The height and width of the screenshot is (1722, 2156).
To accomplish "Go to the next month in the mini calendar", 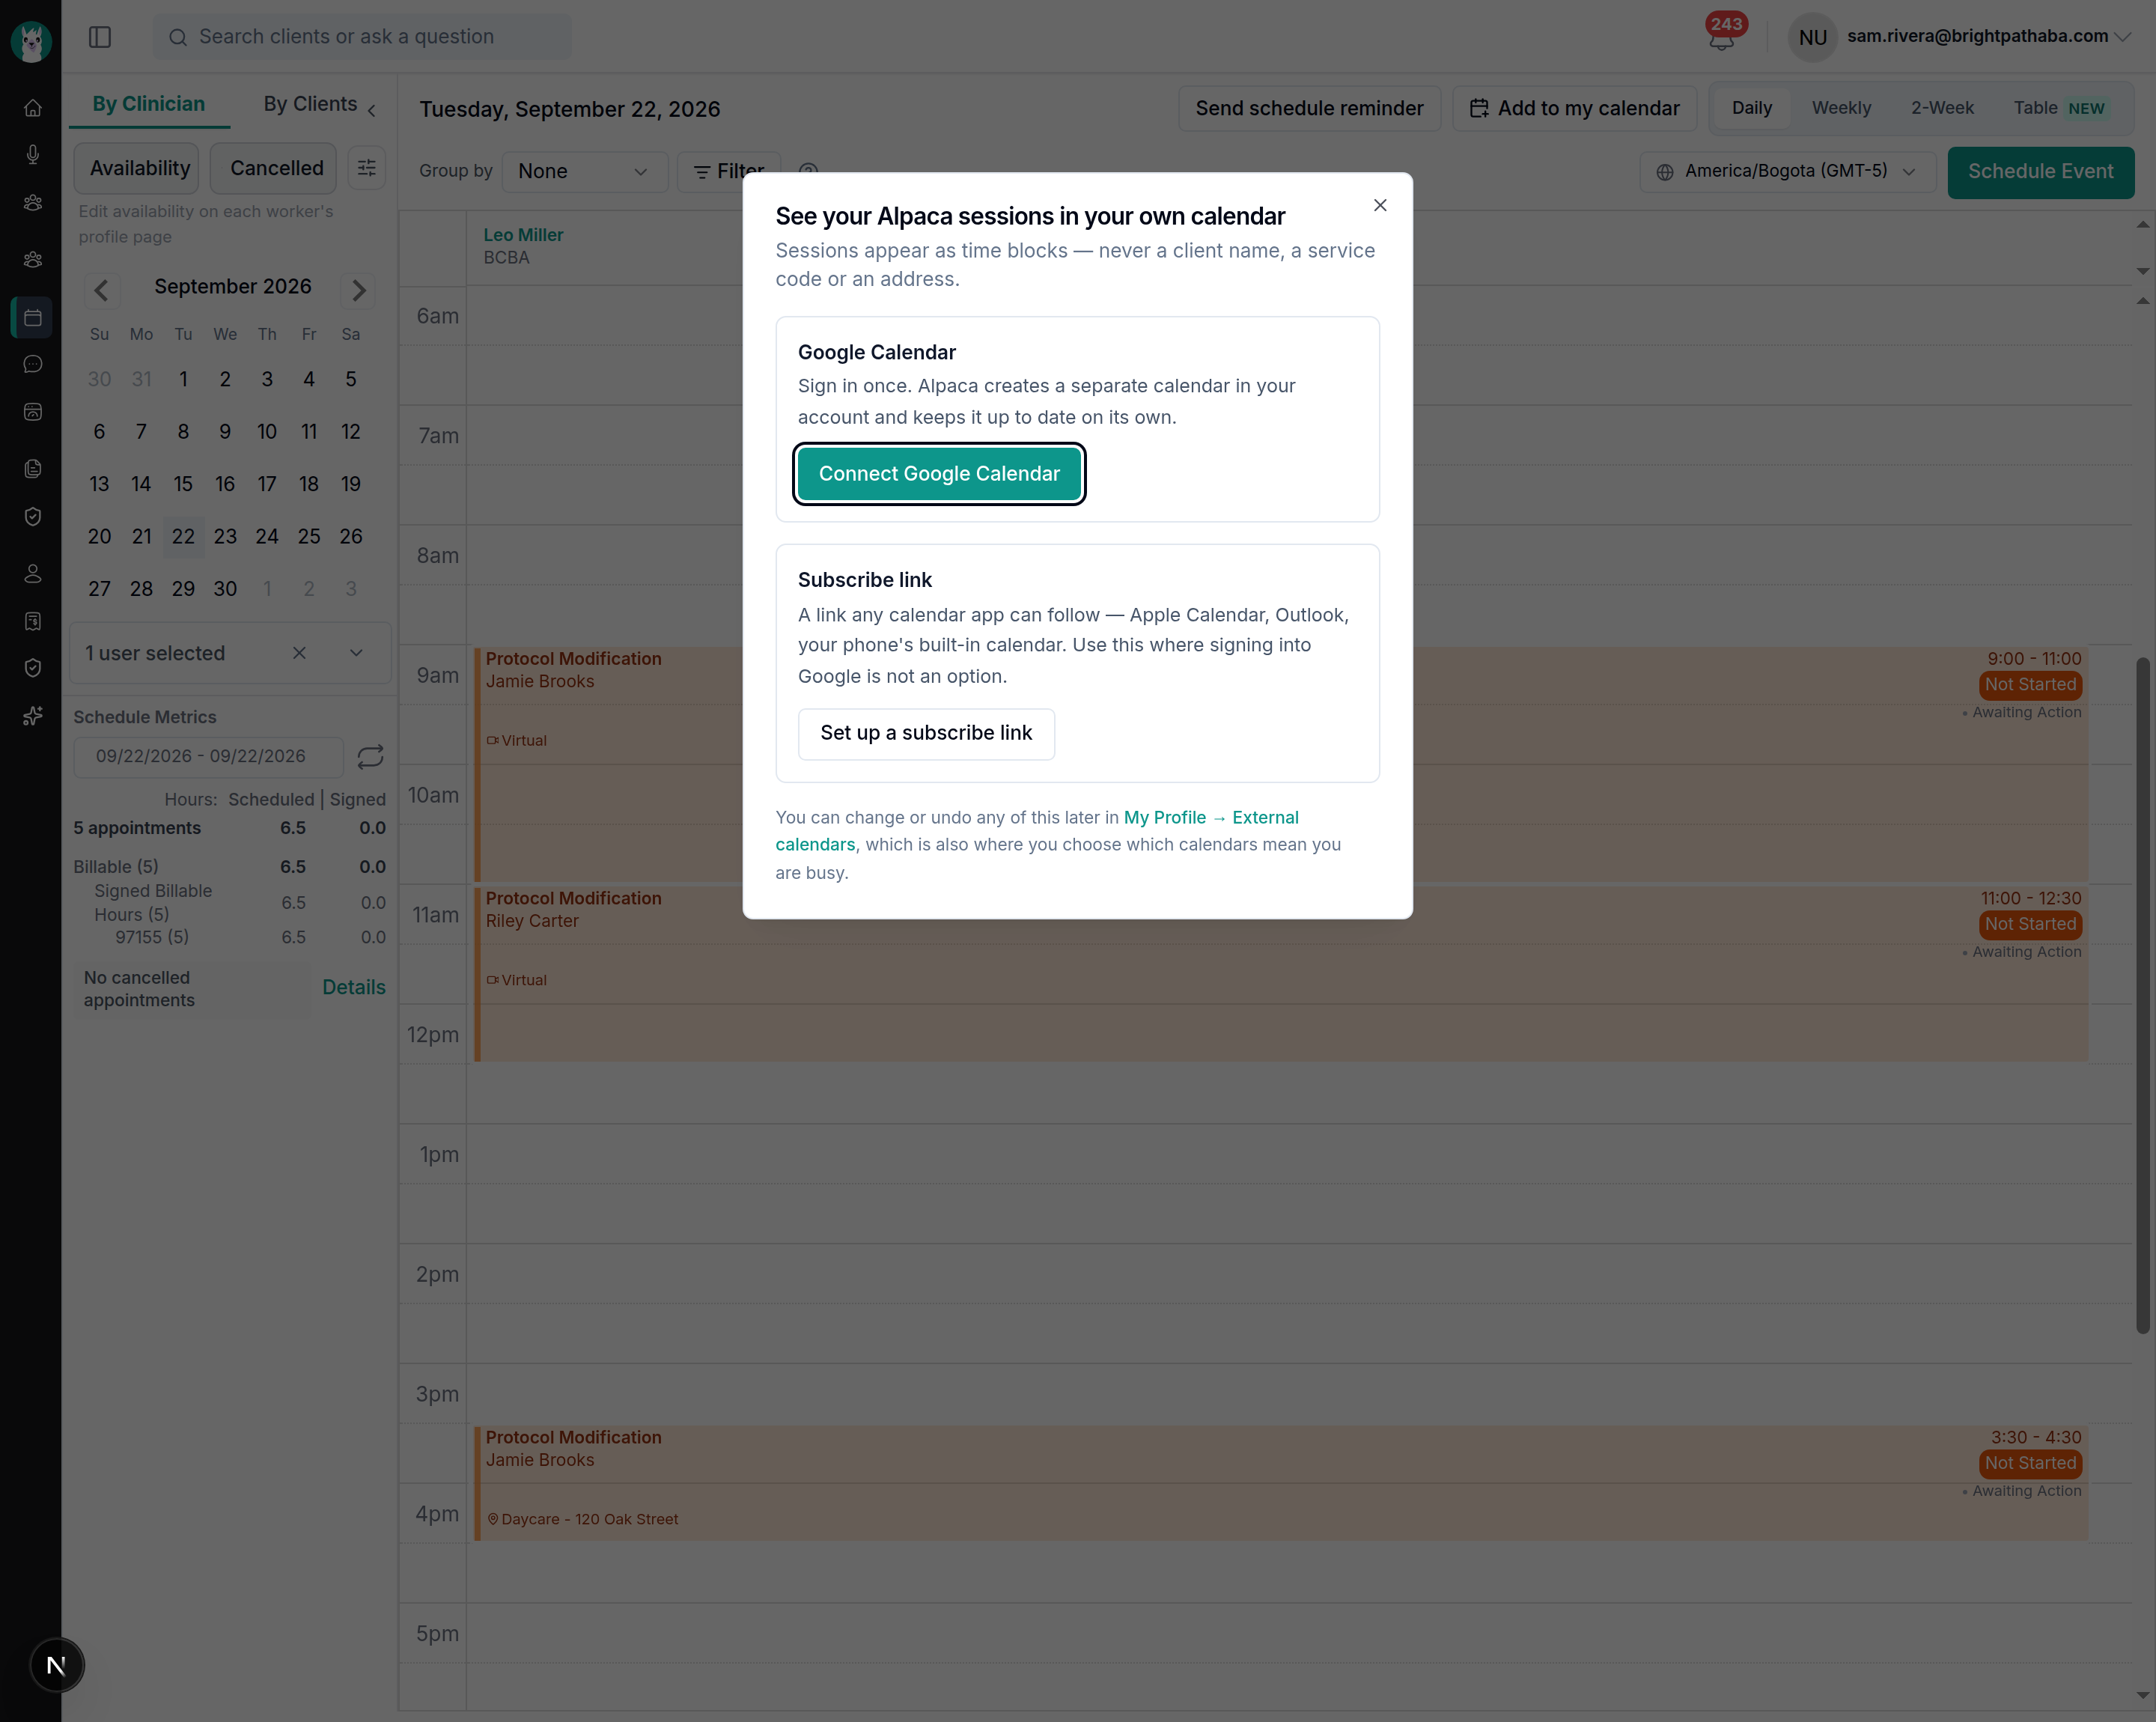I will tap(358, 290).
